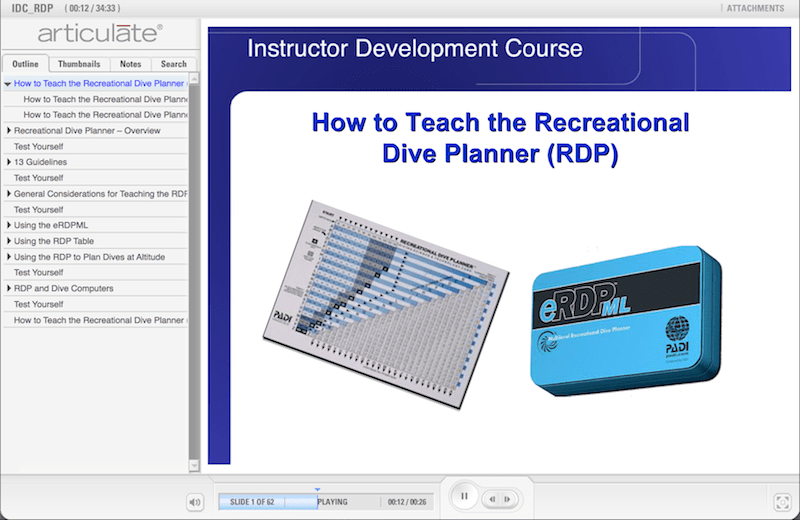Click Using the RDP Table title text
Screen dimensions: 800x520
(54, 241)
